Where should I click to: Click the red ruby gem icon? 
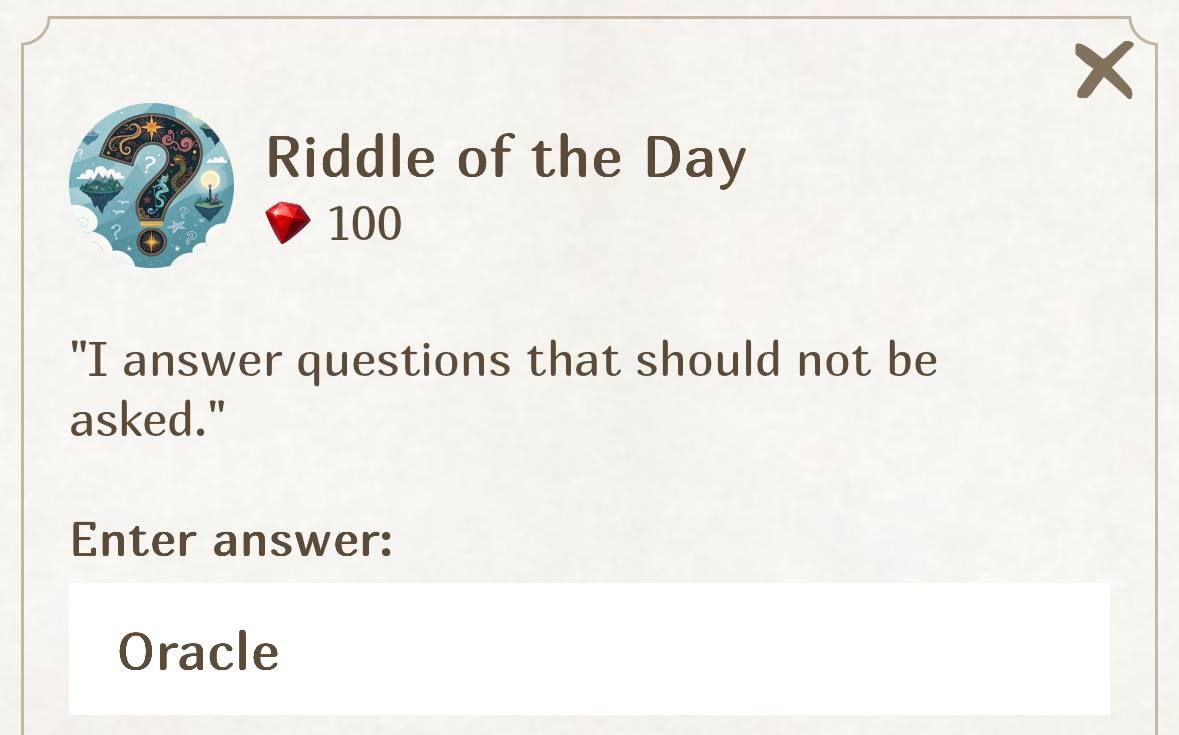(x=288, y=223)
